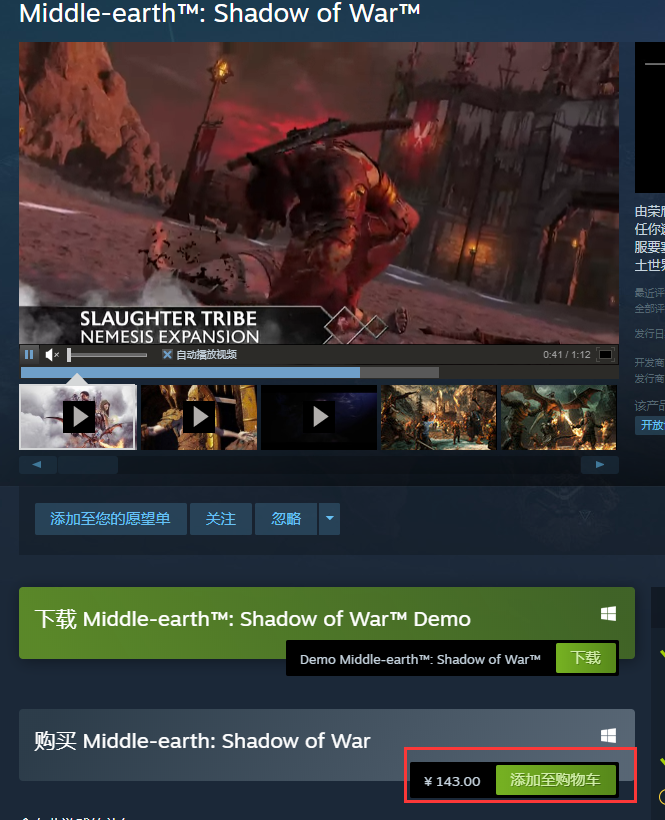Click the 忽略 ignore button
Viewport: 665px width, 820px height.
(x=286, y=519)
